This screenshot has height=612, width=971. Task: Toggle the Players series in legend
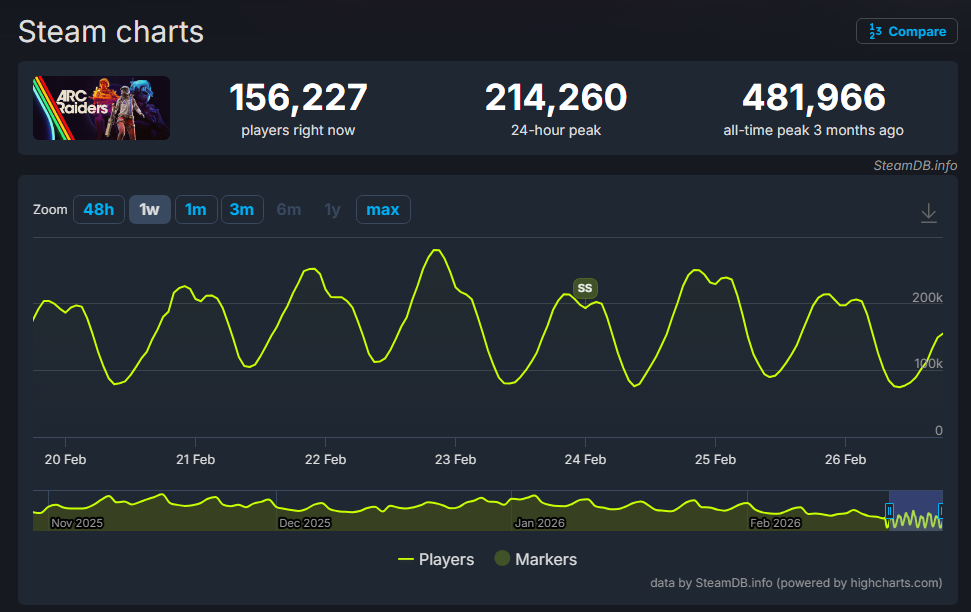(x=436, y=559)
